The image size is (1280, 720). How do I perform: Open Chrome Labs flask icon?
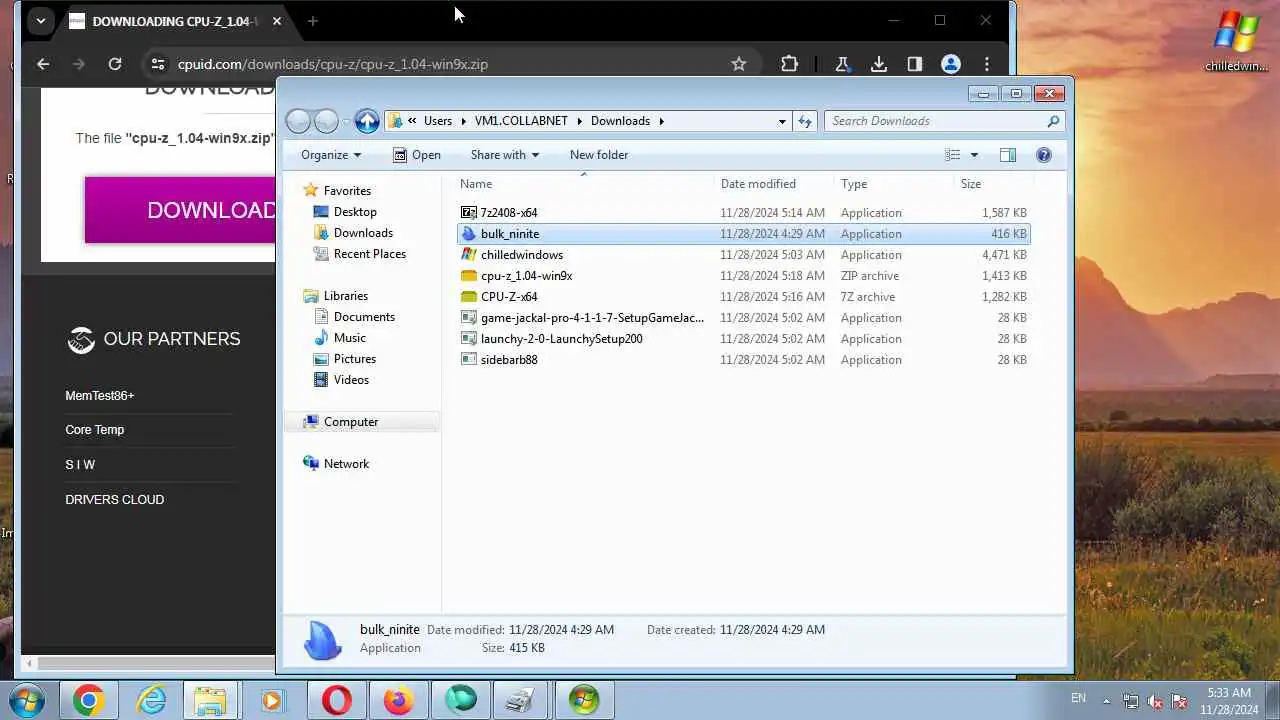coord(842,64)
